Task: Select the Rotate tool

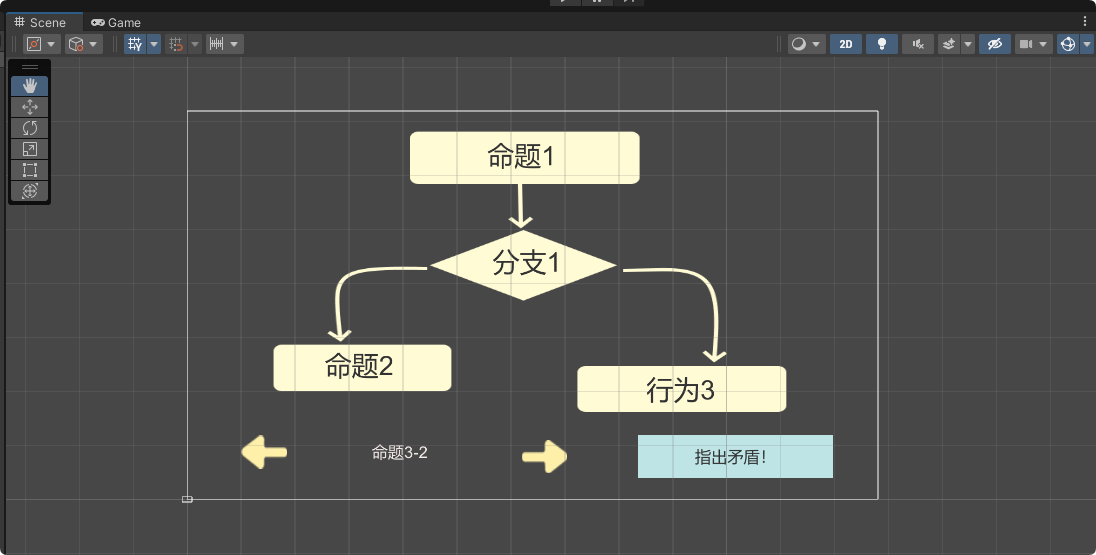Action: (29, 128)
